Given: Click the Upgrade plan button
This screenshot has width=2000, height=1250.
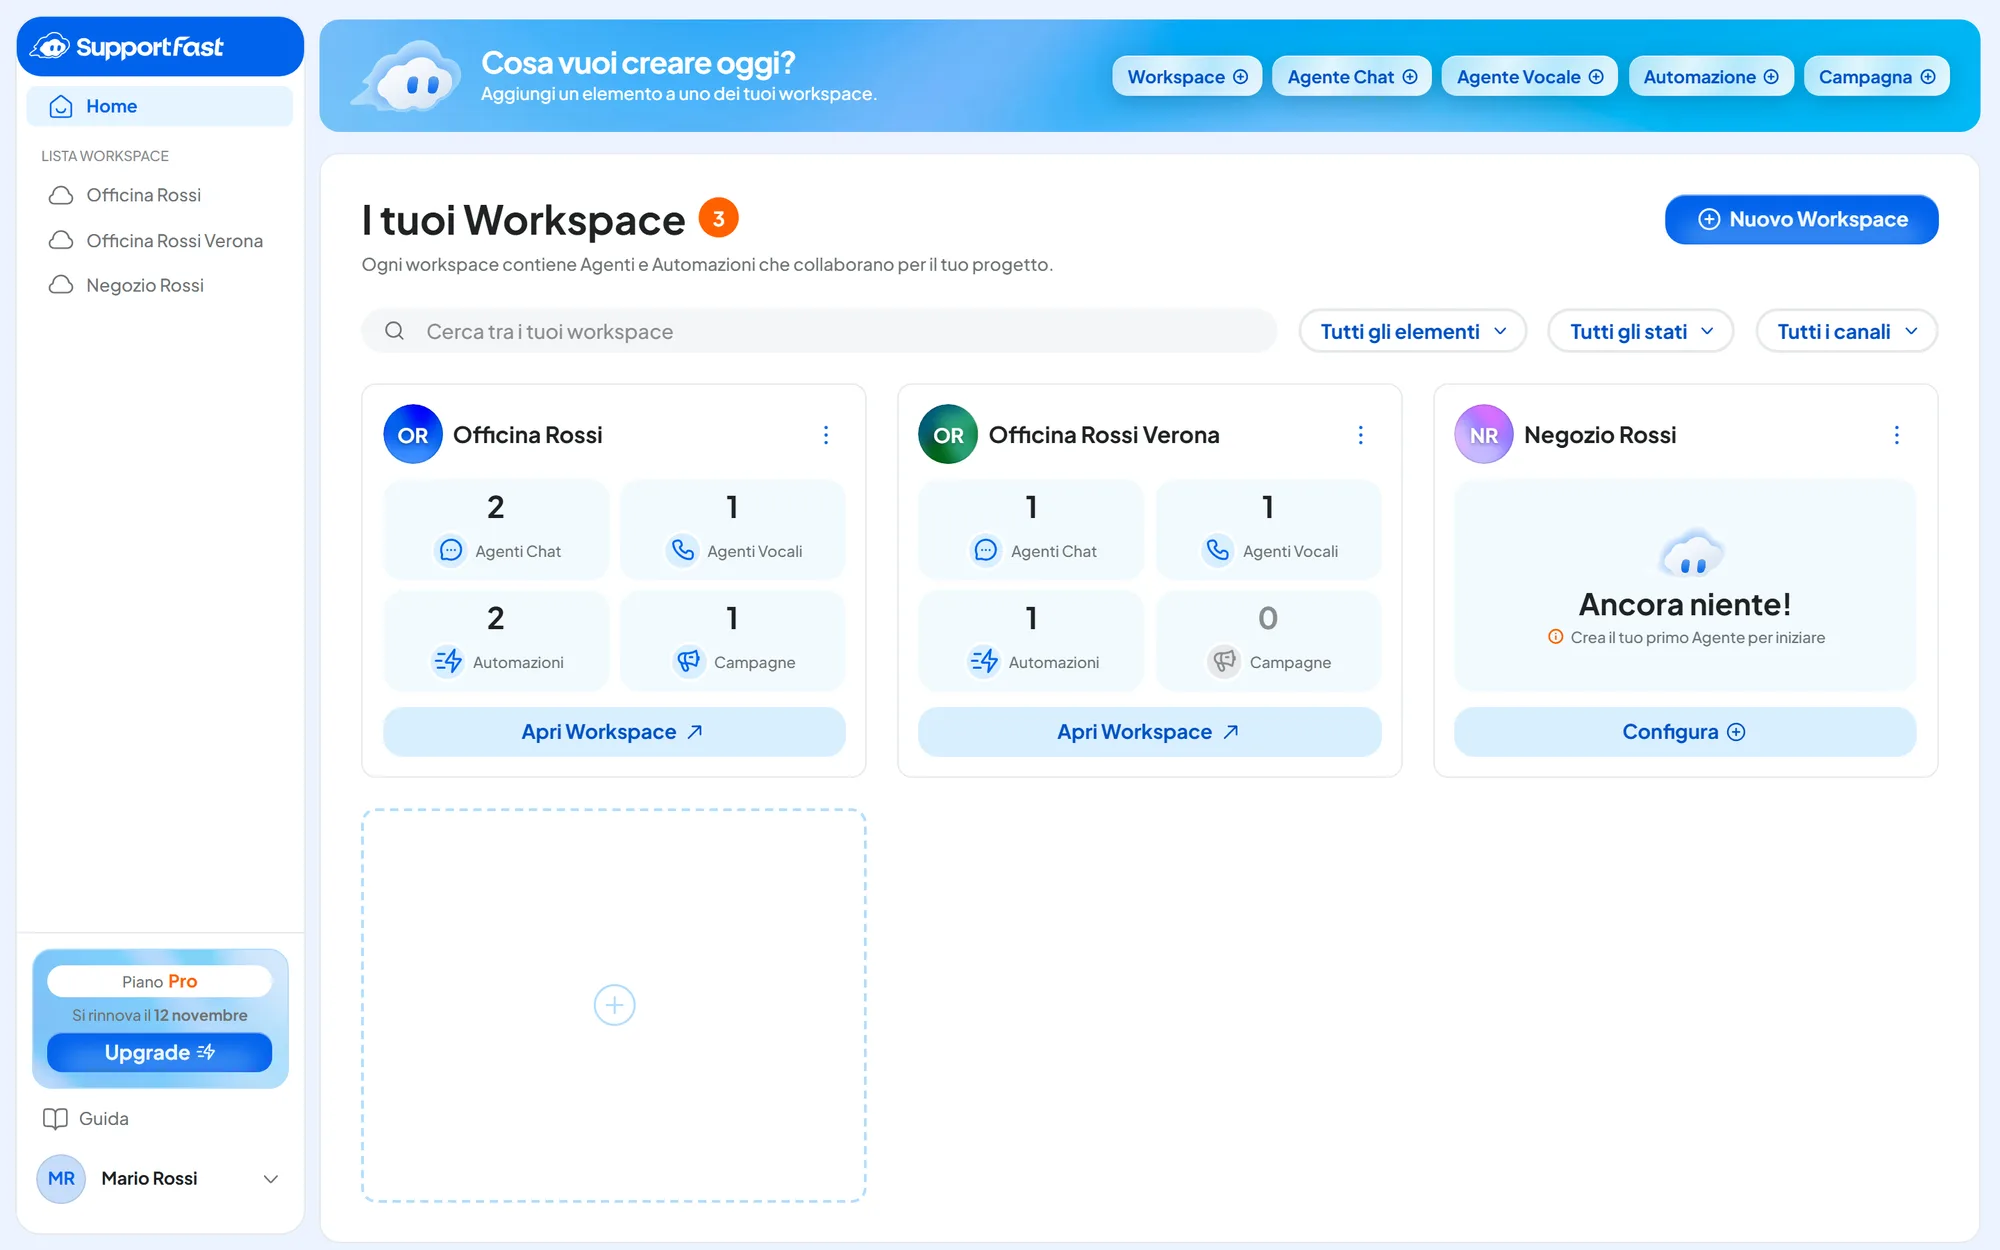Looking at the screenshot, I should click(160, 1053).
